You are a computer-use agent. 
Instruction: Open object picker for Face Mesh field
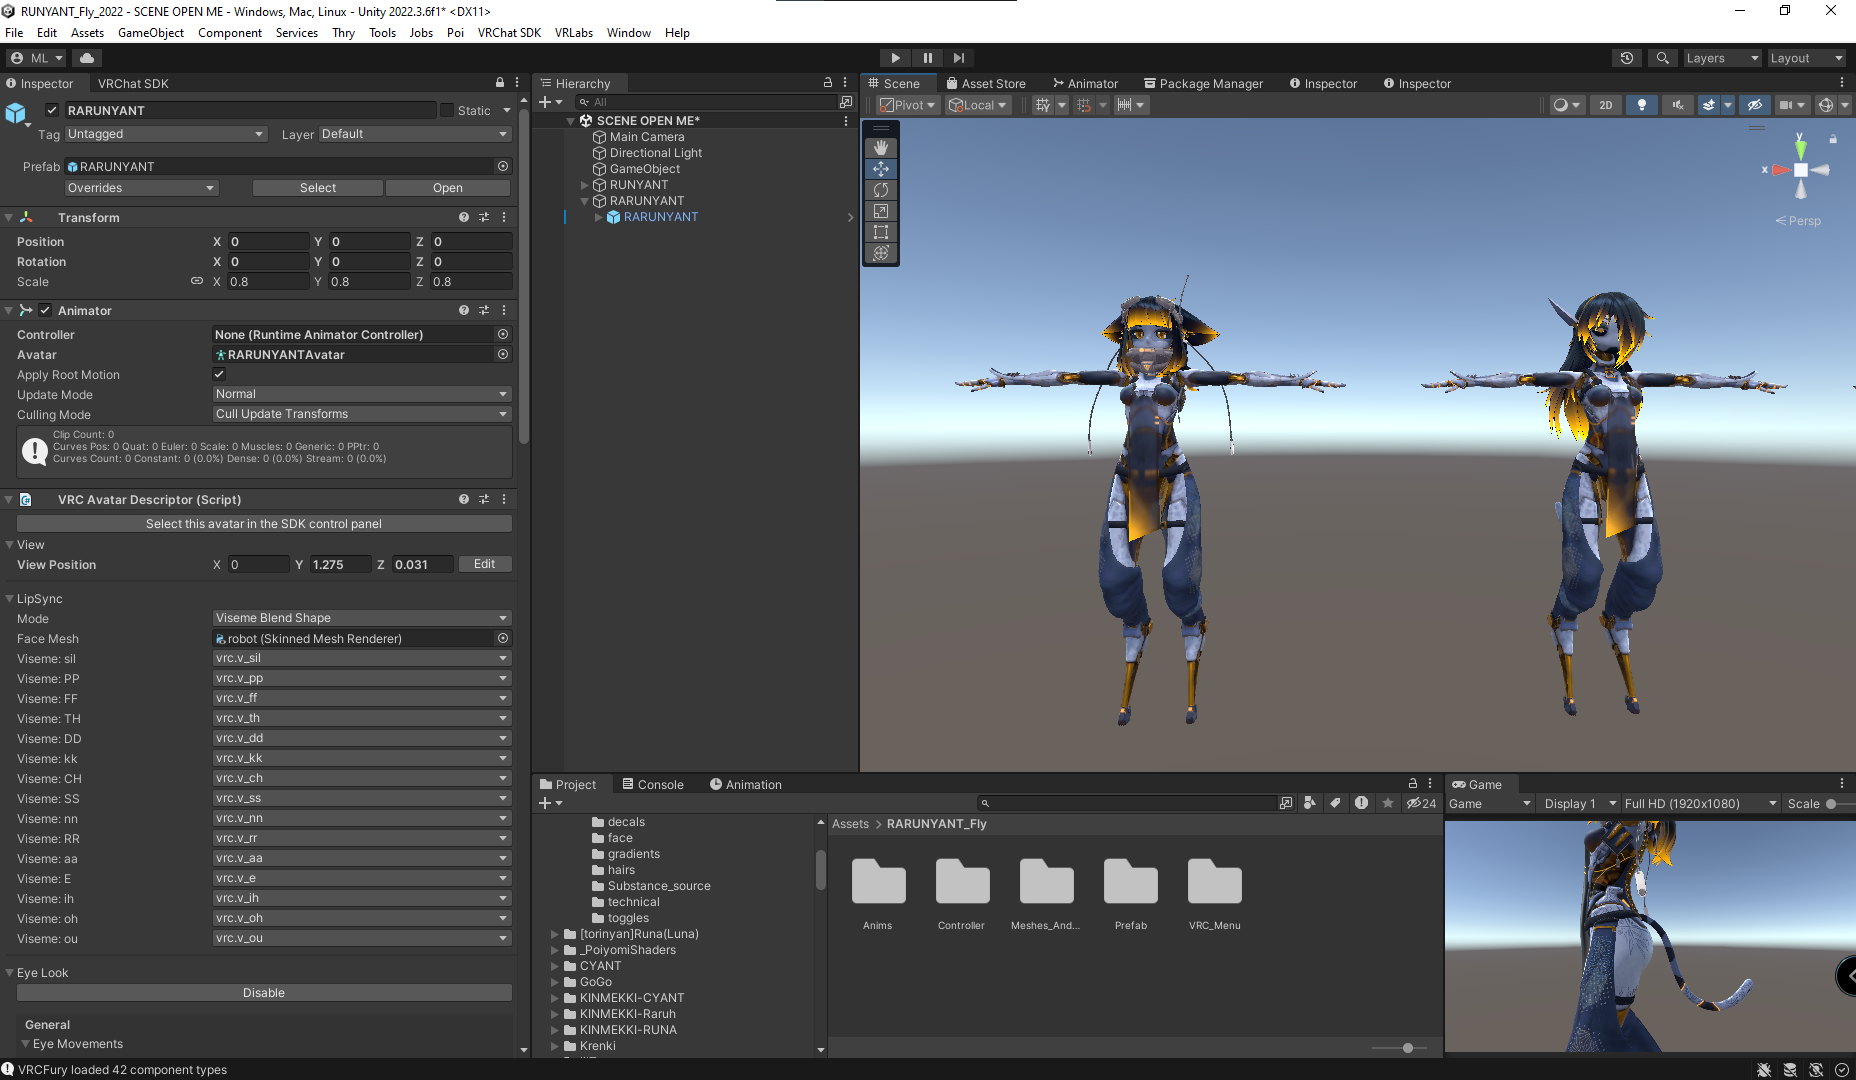(503, 638)
